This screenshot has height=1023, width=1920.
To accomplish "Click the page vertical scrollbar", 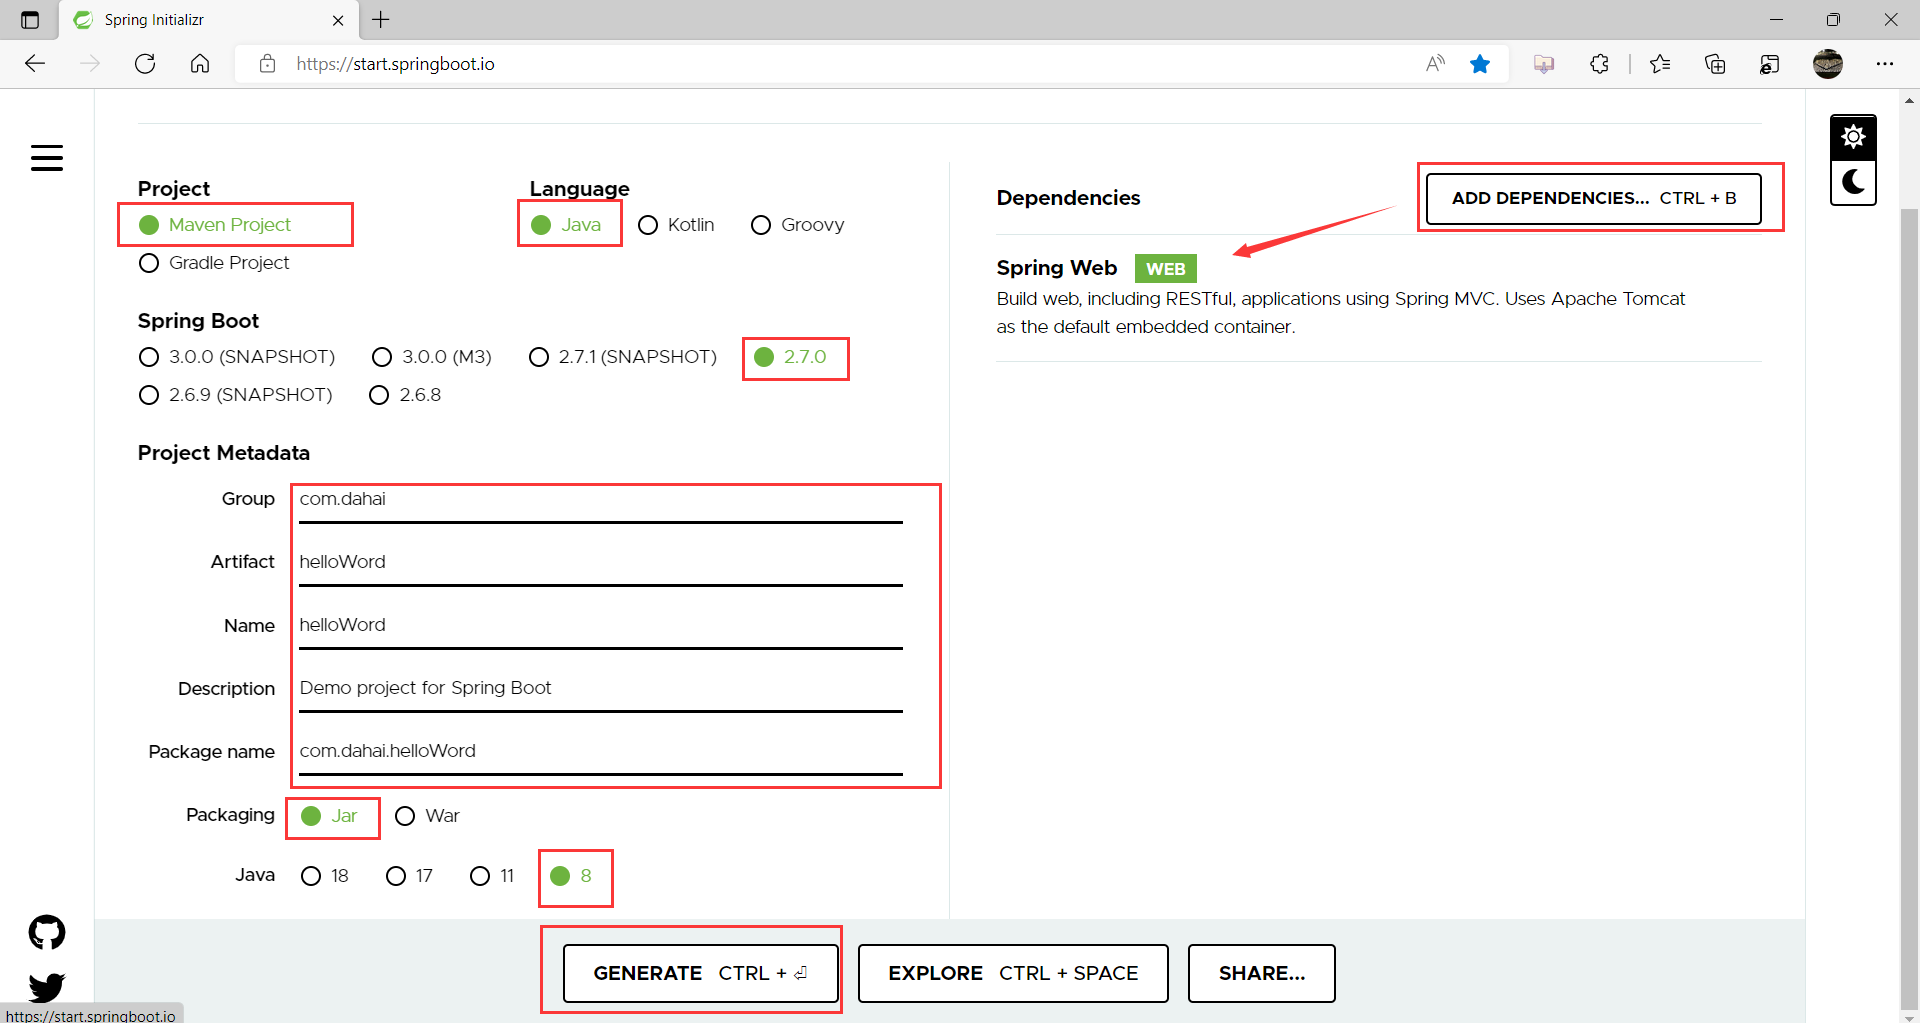I will pos(1910,610).
